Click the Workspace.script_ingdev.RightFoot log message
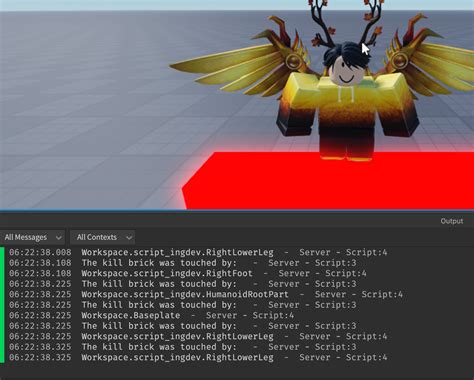474x380 pixels. pos(167,273)
